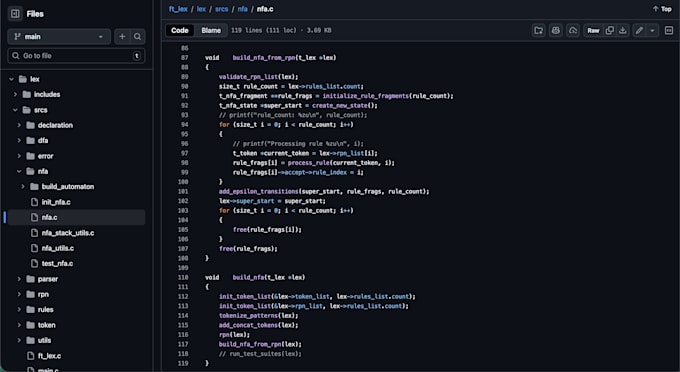Viewport: 680px width, 372px height.
Task: Open more edit options dropdown arrow
Action: coord(652,30)
